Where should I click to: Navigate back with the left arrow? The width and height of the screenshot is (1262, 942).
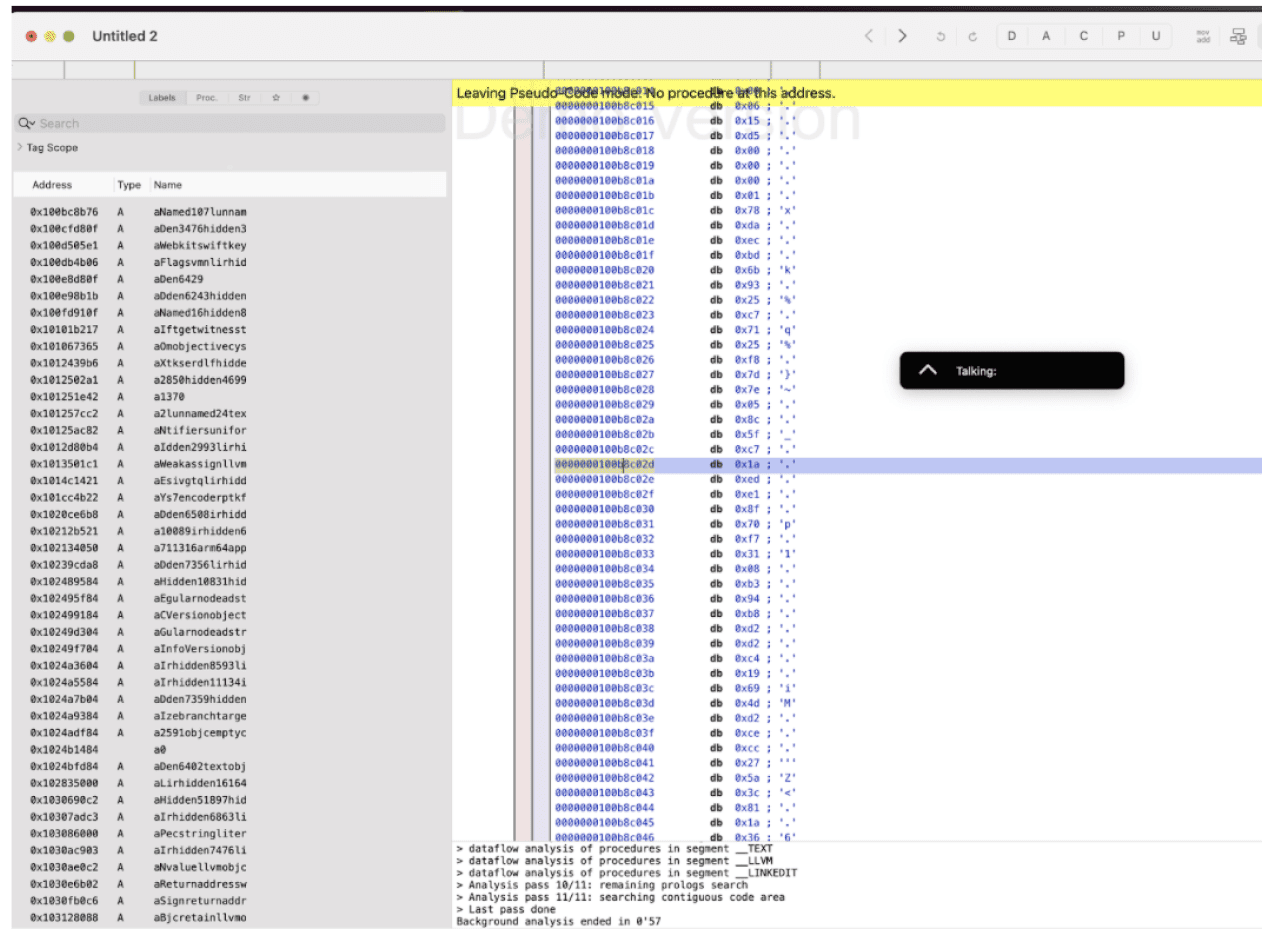point(868,36)
